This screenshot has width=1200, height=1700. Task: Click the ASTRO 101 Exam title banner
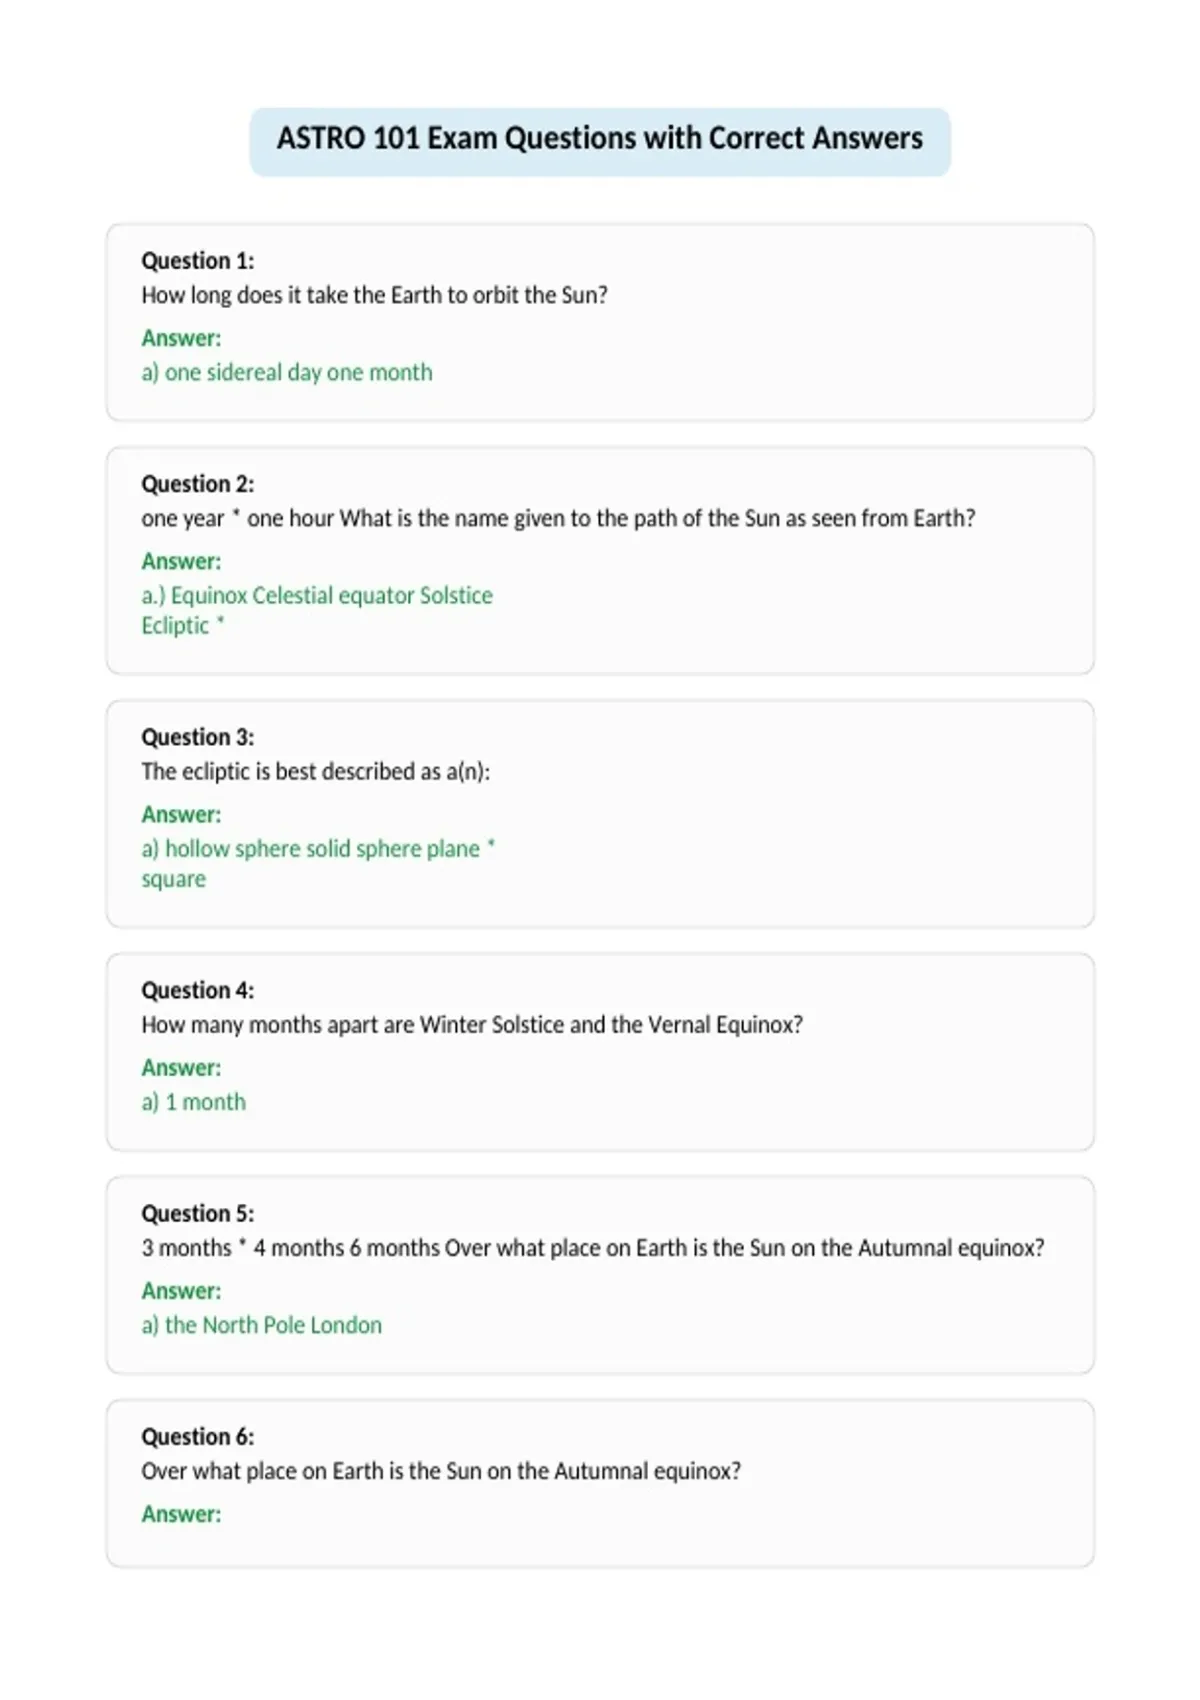click(x=600, y=141)
